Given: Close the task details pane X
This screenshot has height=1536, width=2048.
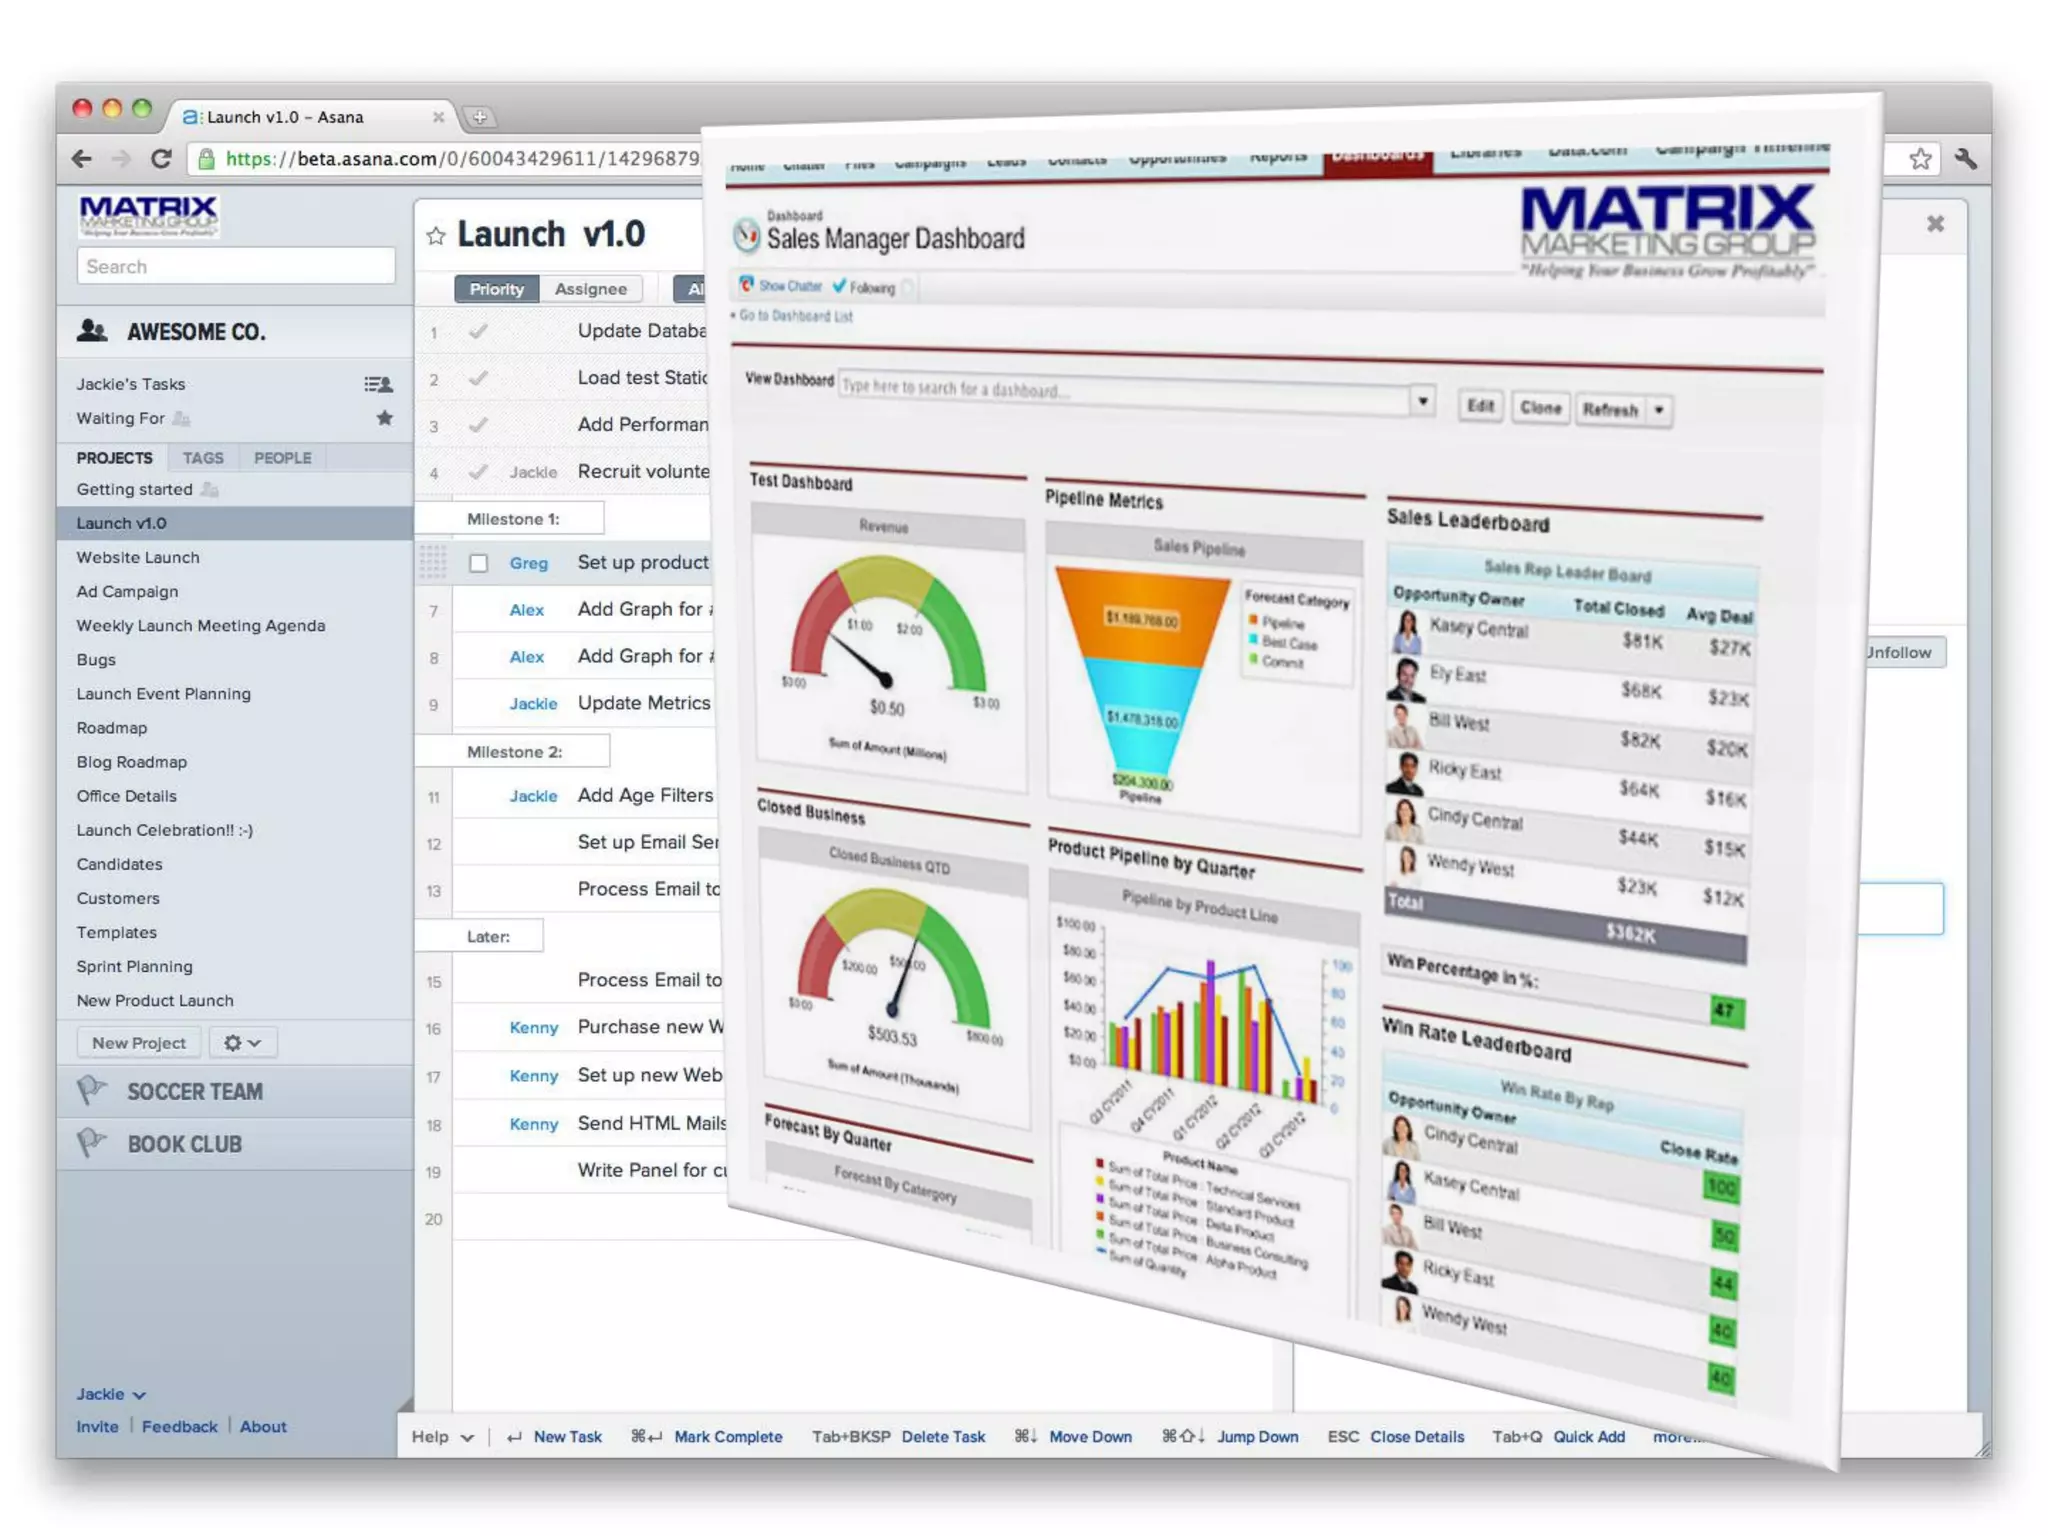Looking at the screenshot, I should click(1935, 224).
